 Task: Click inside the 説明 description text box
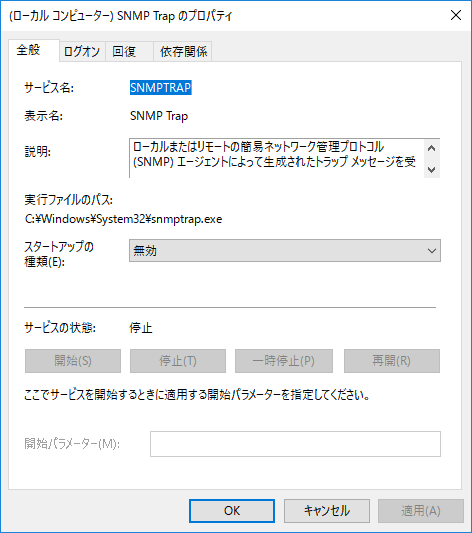276,158
